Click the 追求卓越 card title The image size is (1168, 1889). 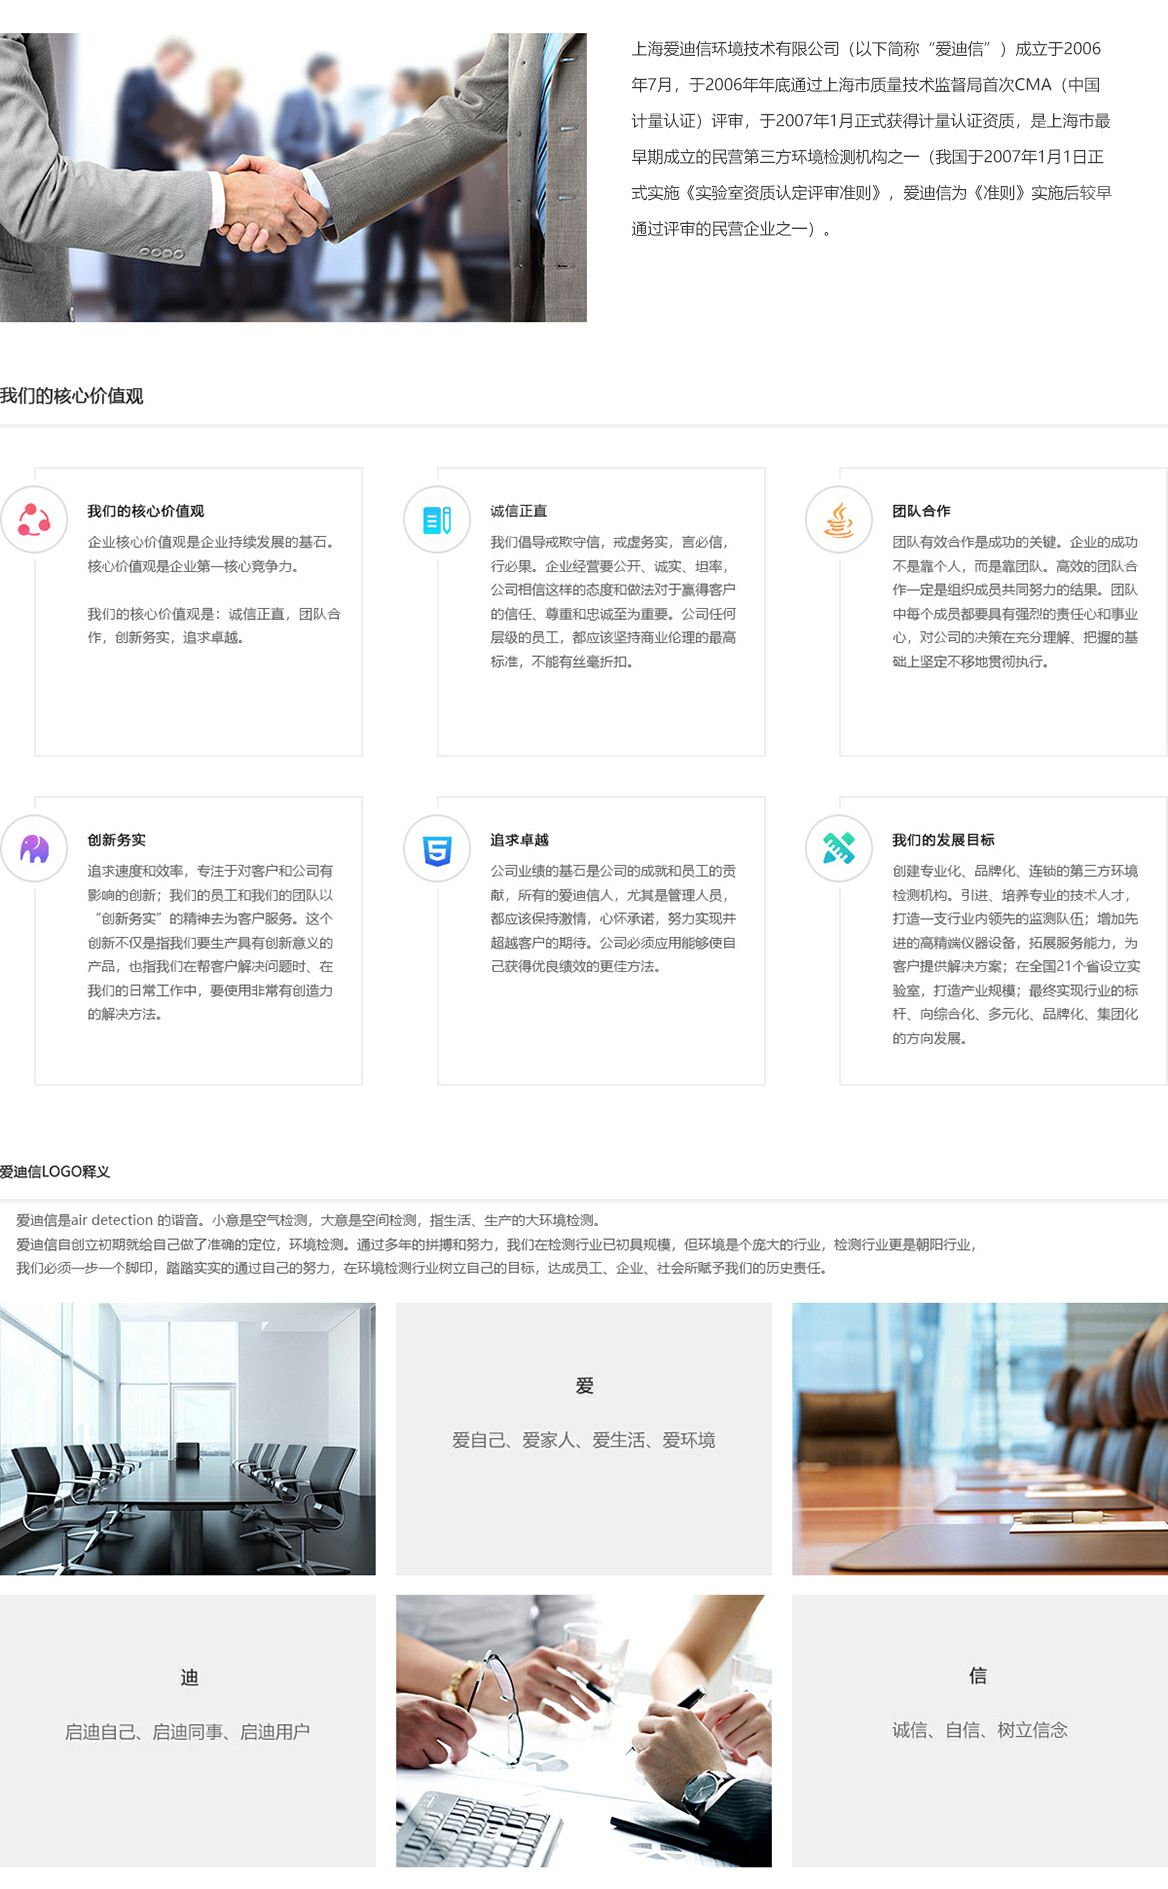[x=519, y=840]
